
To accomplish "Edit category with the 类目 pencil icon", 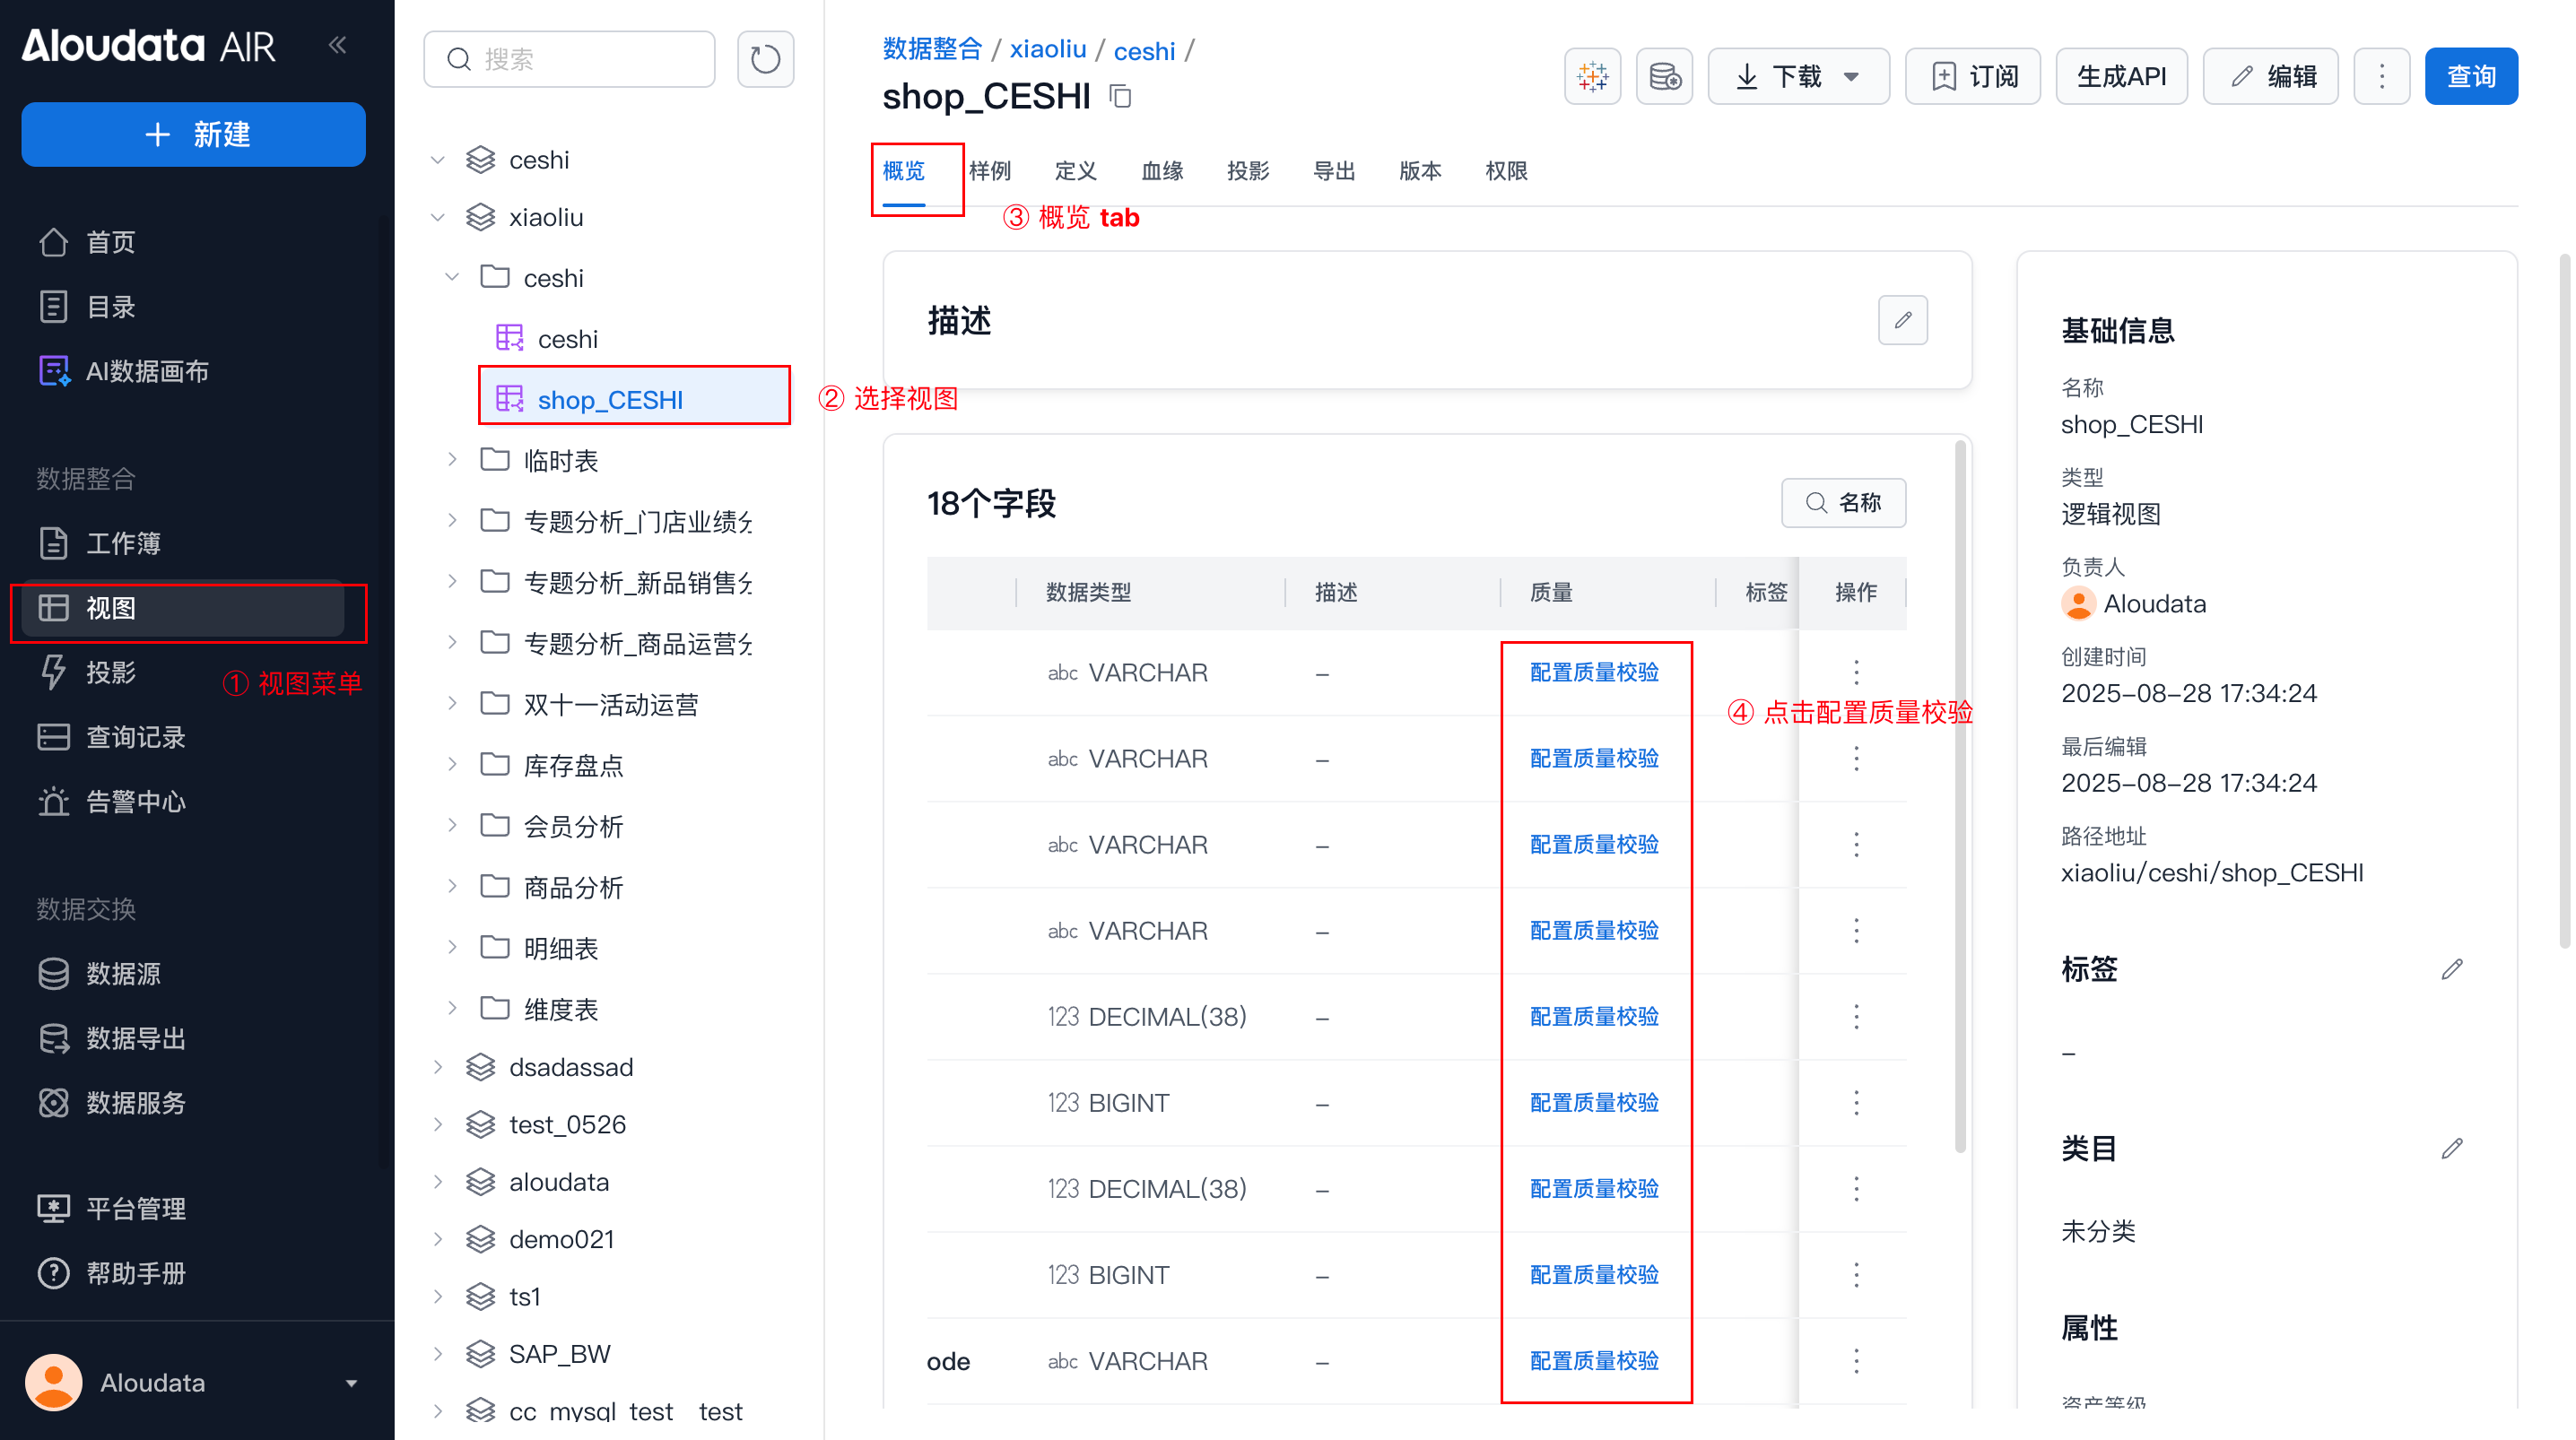I will pyautogui.click(x=2451, y=1148).
